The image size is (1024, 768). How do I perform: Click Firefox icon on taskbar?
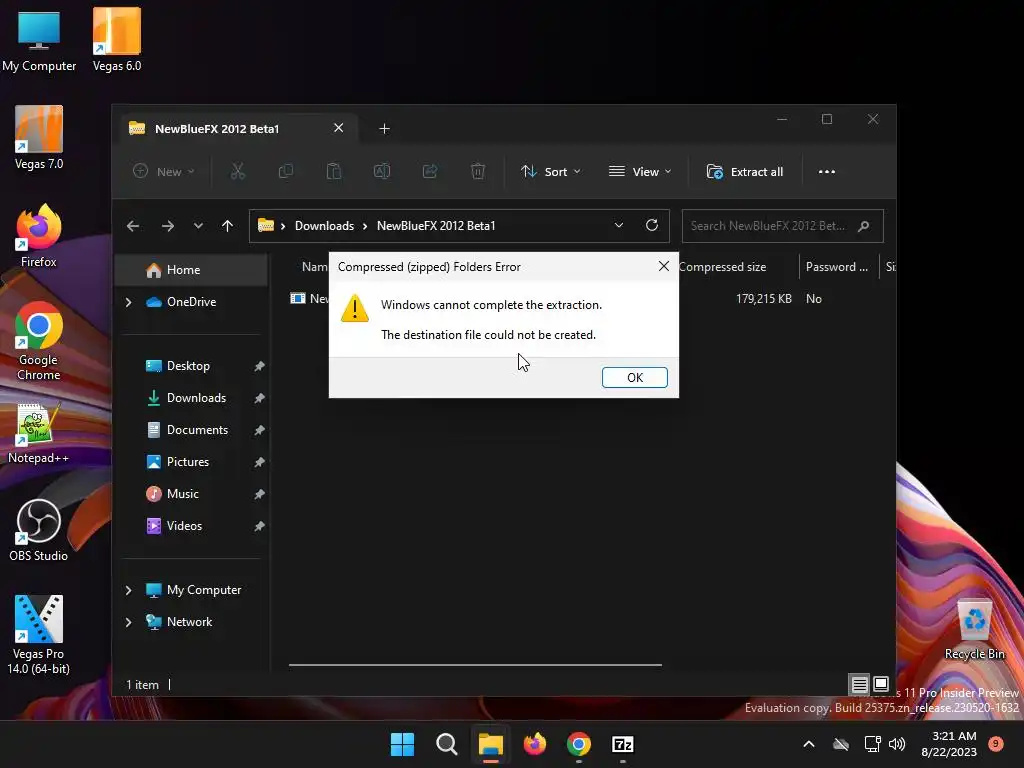(x=535, y=744)
